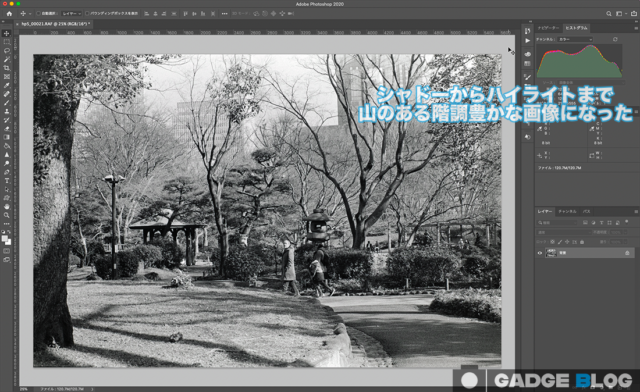Viewport: 640px width, 392px height.
Task: Hide the background layer with eye icon
Action: 540,253
